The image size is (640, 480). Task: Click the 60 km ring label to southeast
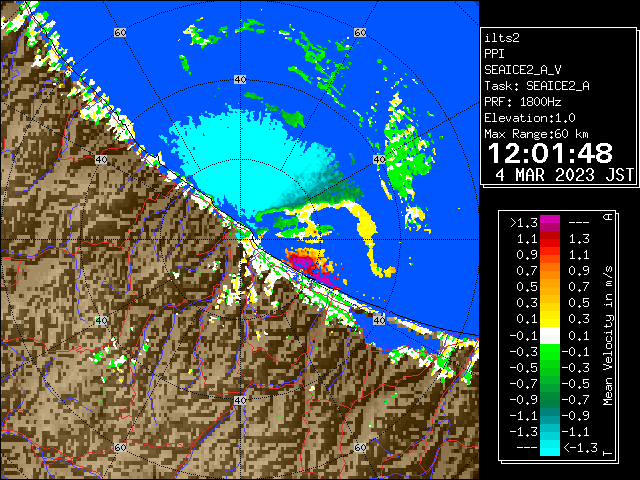point(360,447)
